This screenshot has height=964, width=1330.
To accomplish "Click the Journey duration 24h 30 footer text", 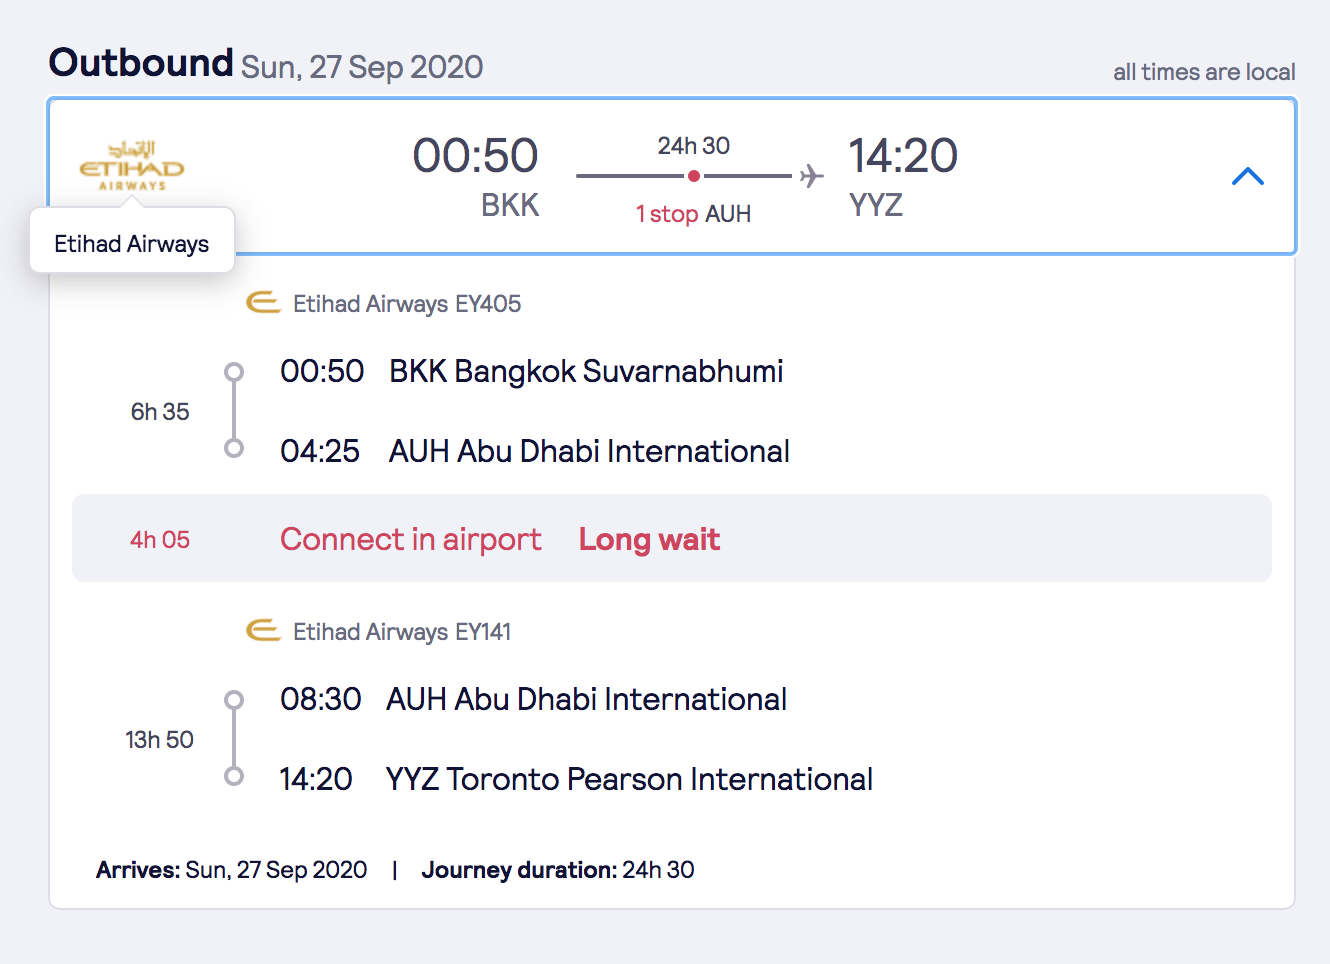I will (558, 870).
